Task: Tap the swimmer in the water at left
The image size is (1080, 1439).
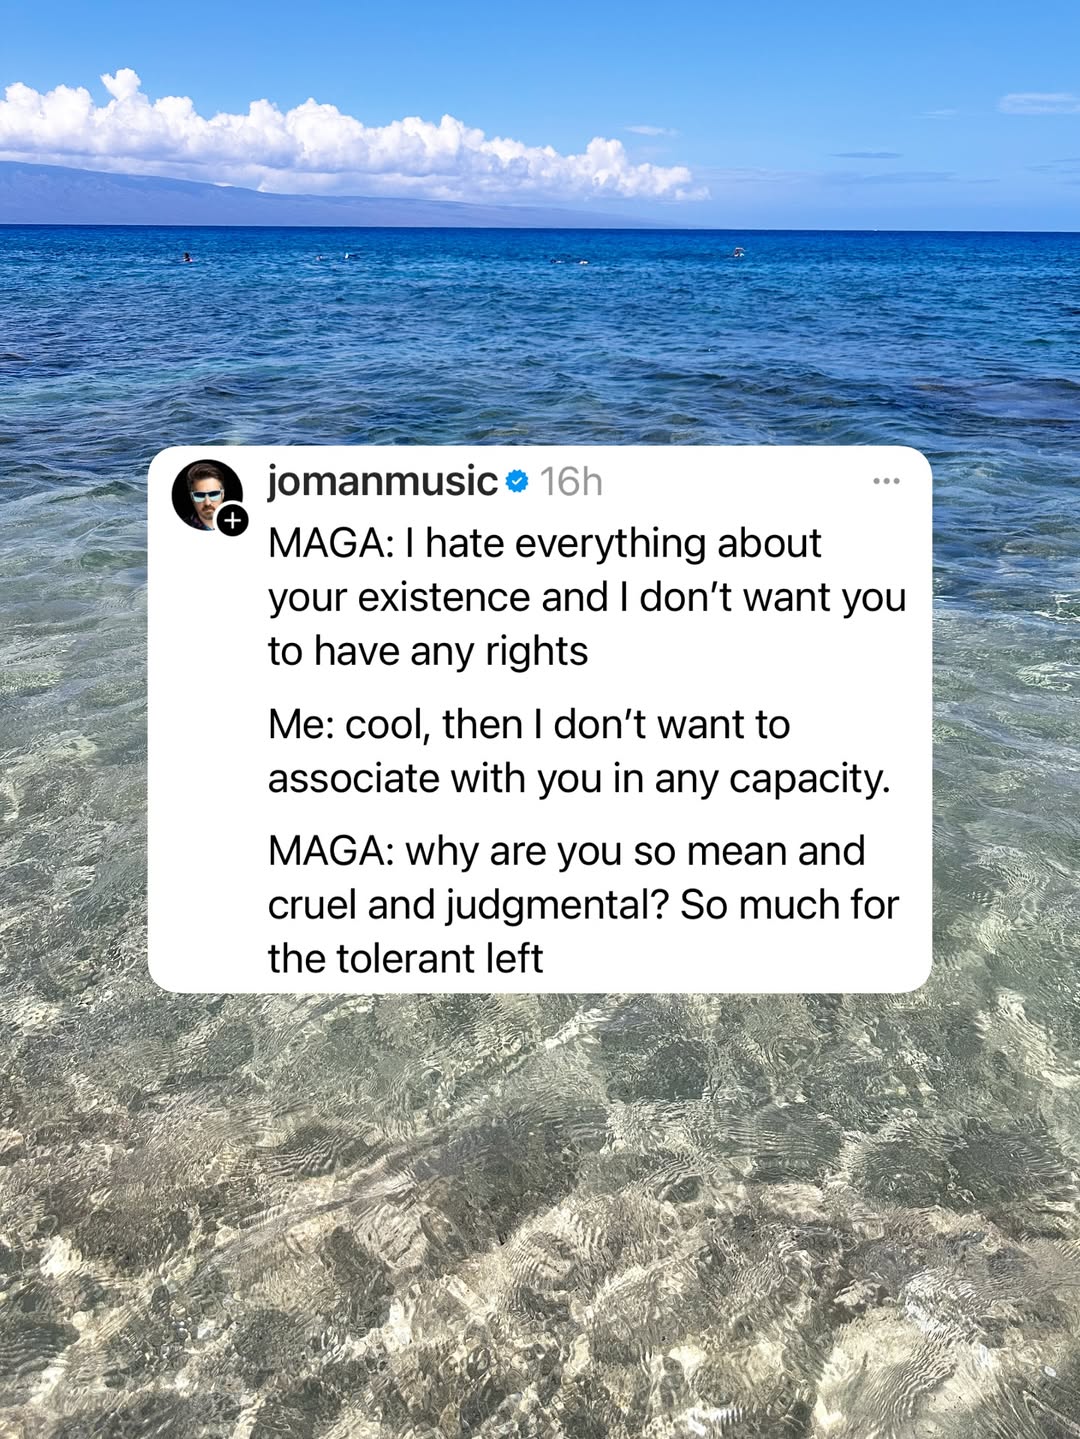Action: (187, 258)
